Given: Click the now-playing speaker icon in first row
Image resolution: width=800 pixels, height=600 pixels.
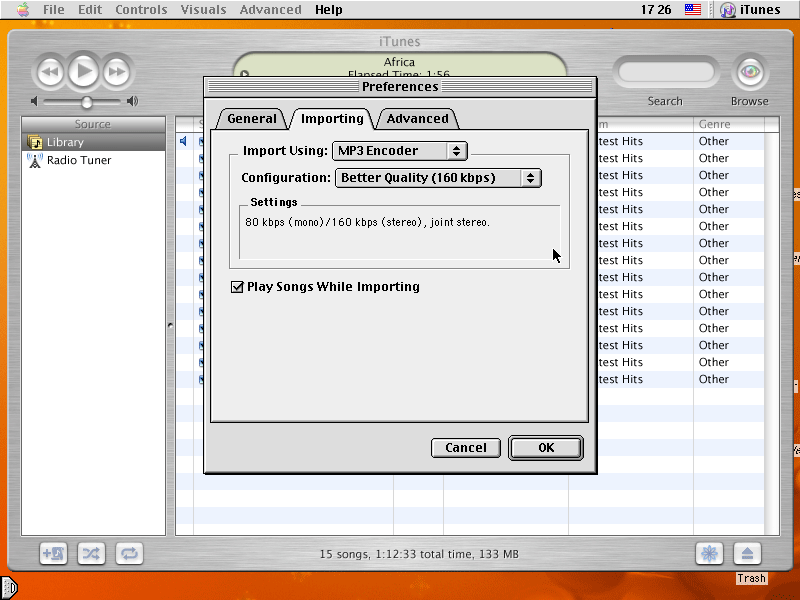Looking at the screenshot, I should click(x=184, y=141).
